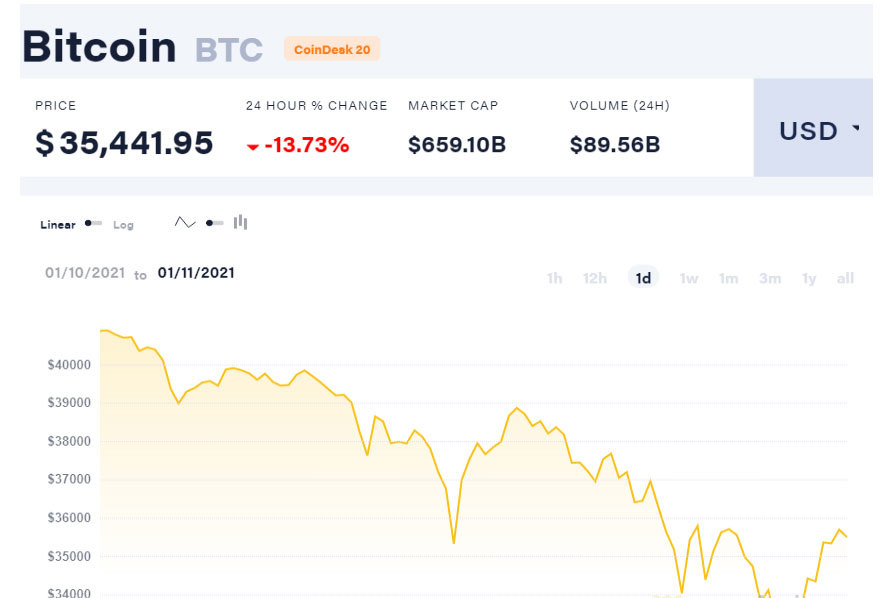The height and width of the screenshot is (598, 893).
Task: Click the Log scale label
Action: [123, 225]
